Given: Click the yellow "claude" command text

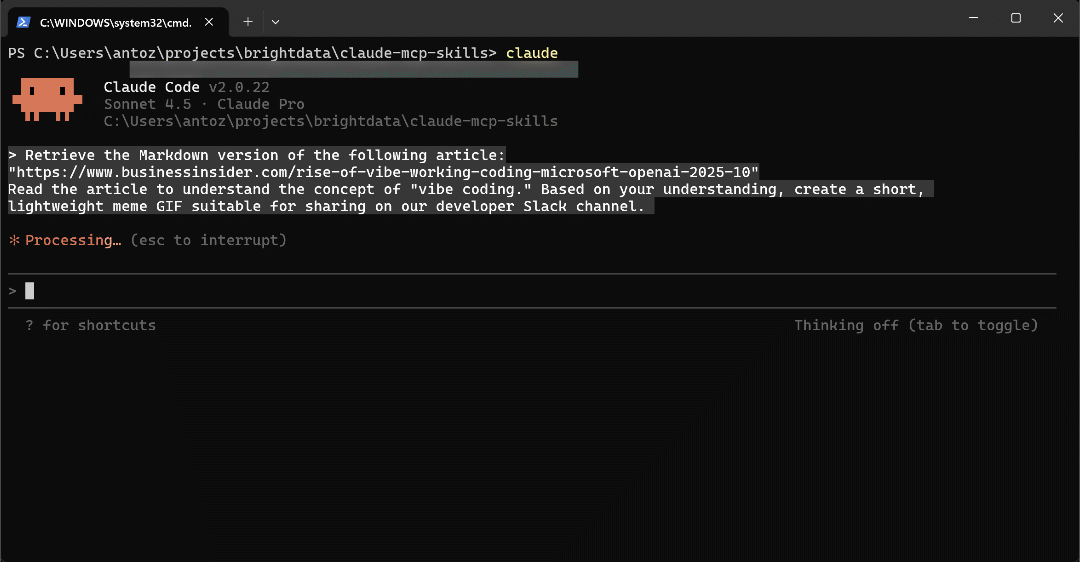Looking at the screenshot, I should pos(531,53).
